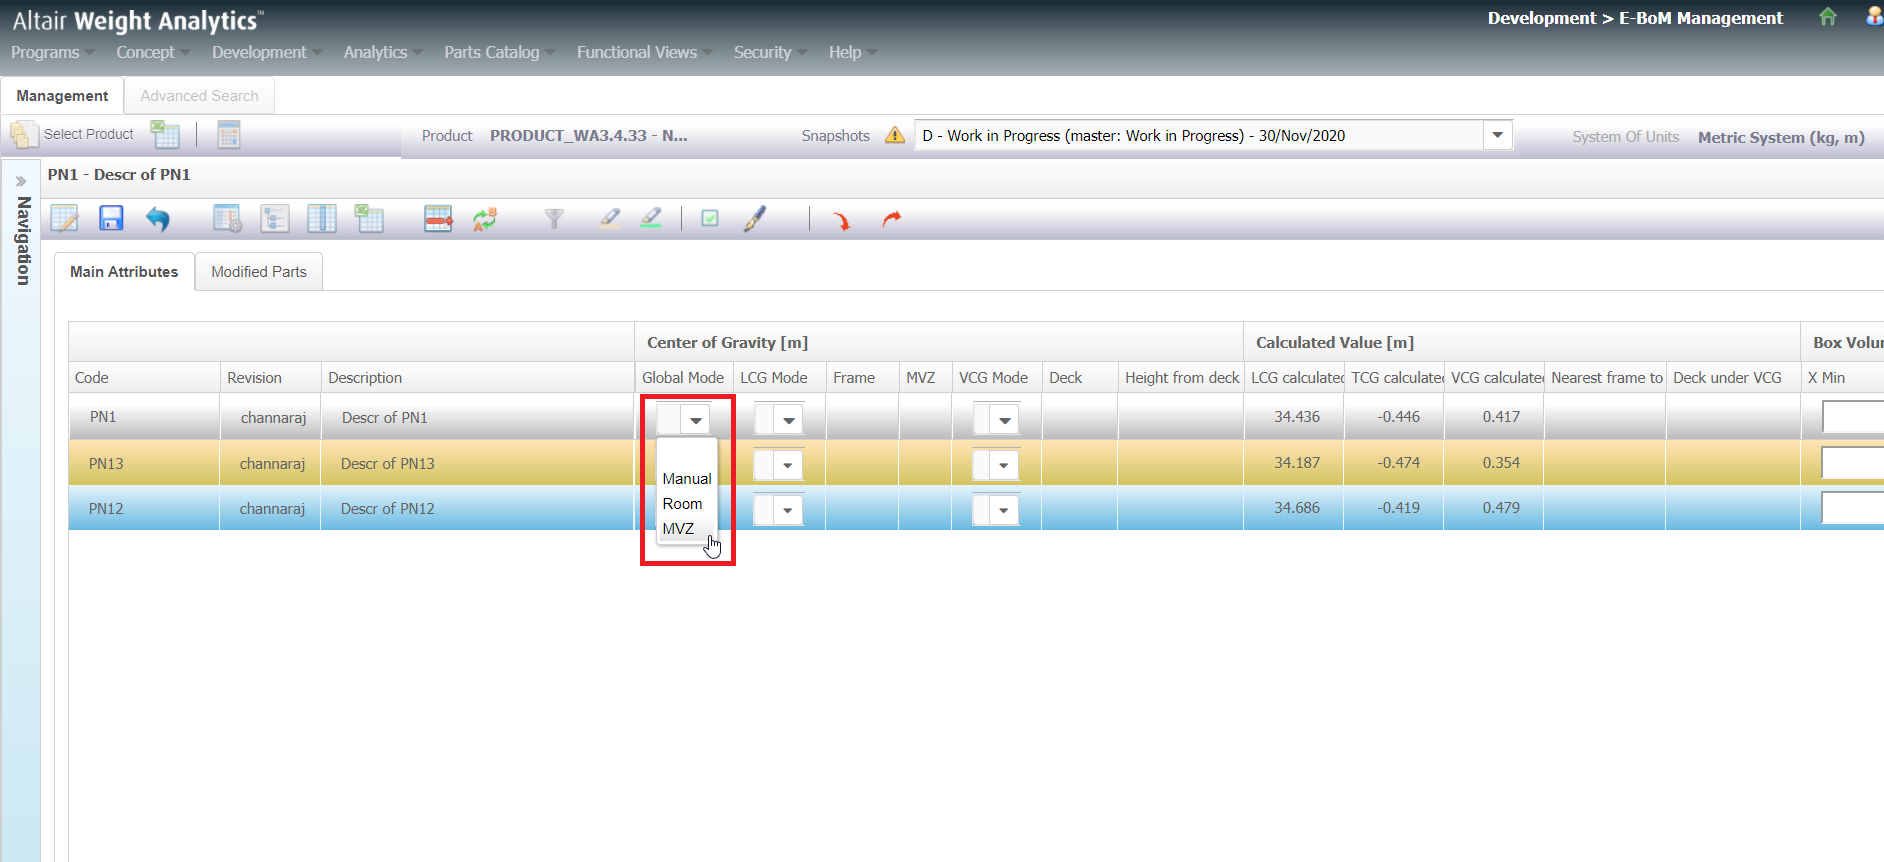Choose MVZ from the Global Mode list
Image resolution: width=1884 pixels, height=862 pixels.
[x=678, y=528]
